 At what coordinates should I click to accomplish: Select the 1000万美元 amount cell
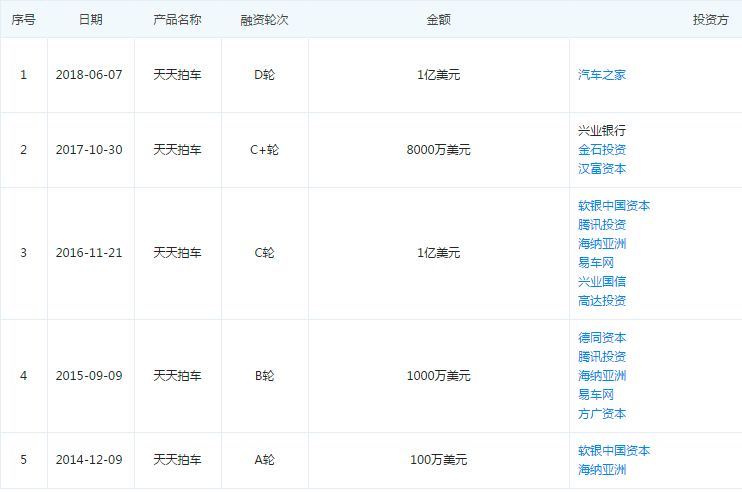(438, 376)
